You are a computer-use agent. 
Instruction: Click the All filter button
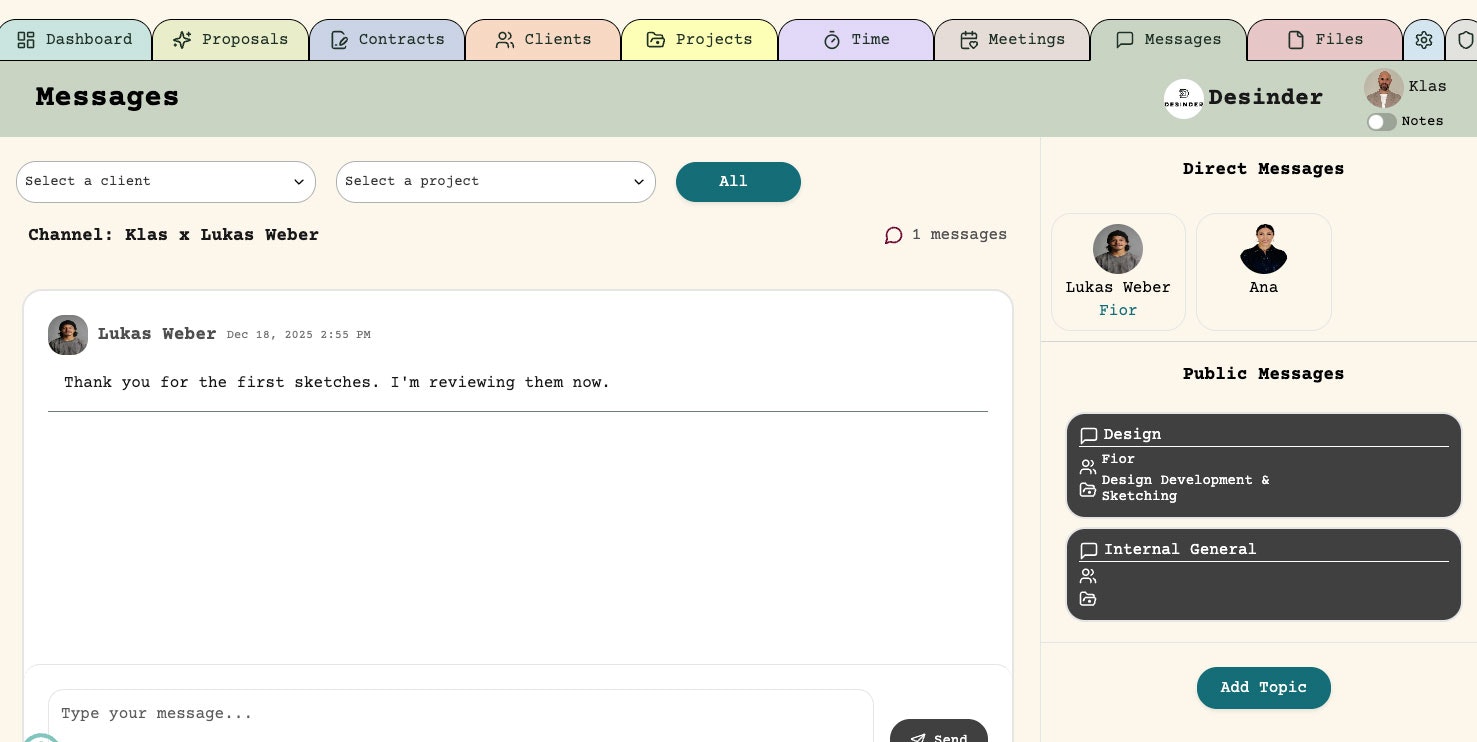[x=738, y=182]
